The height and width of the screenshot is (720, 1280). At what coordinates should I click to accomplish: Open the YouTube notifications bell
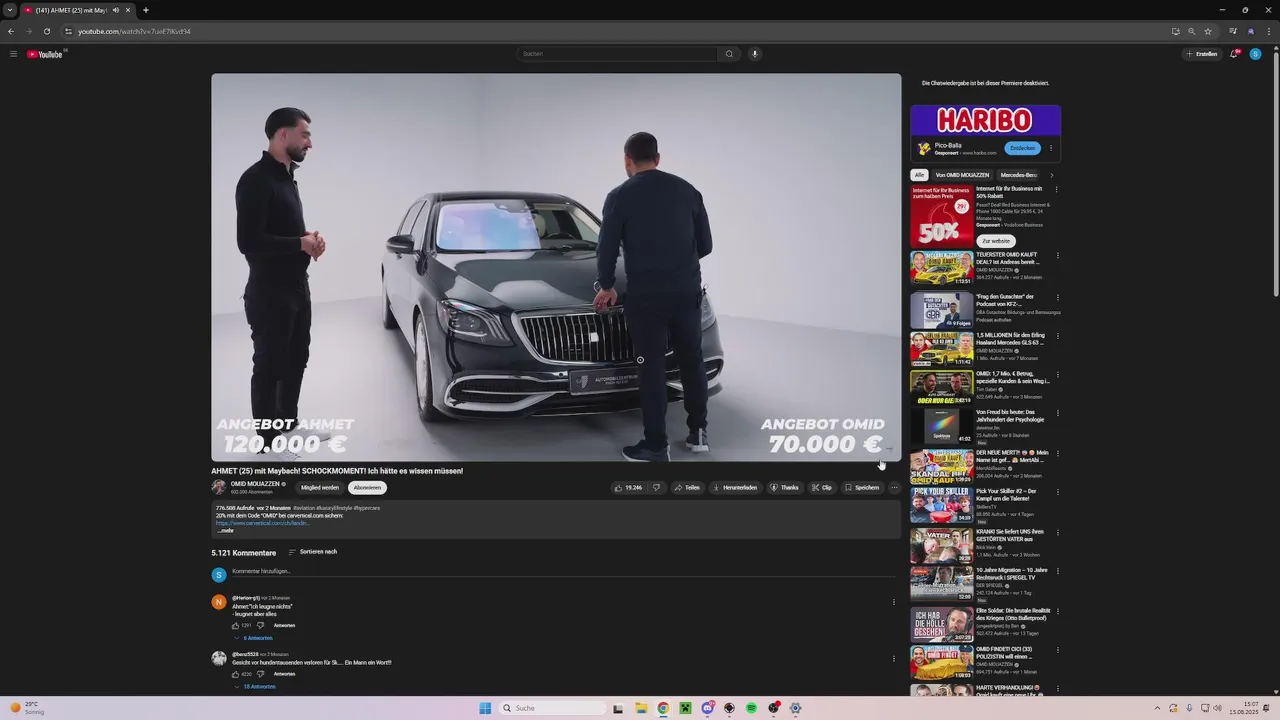pos(1234,54)
